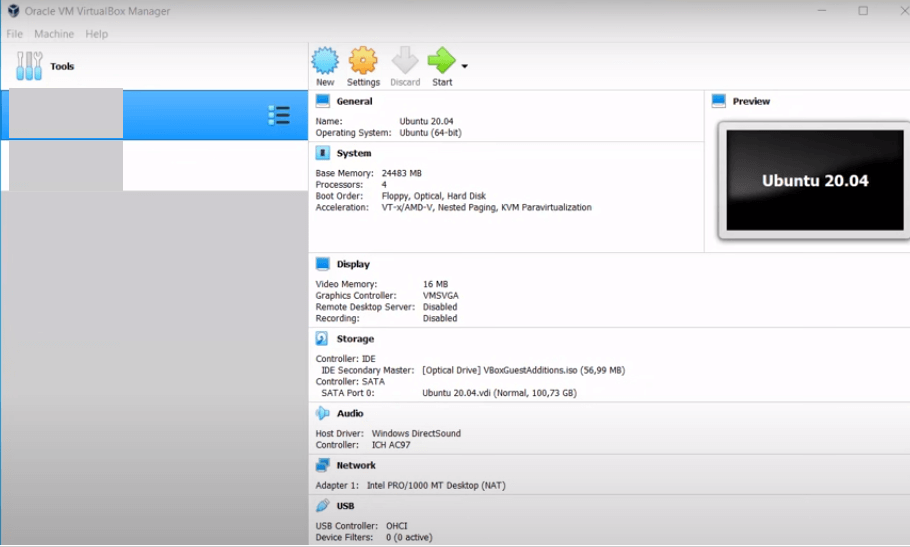
Task: Open the System settings heading link
Action: point(353,153)
